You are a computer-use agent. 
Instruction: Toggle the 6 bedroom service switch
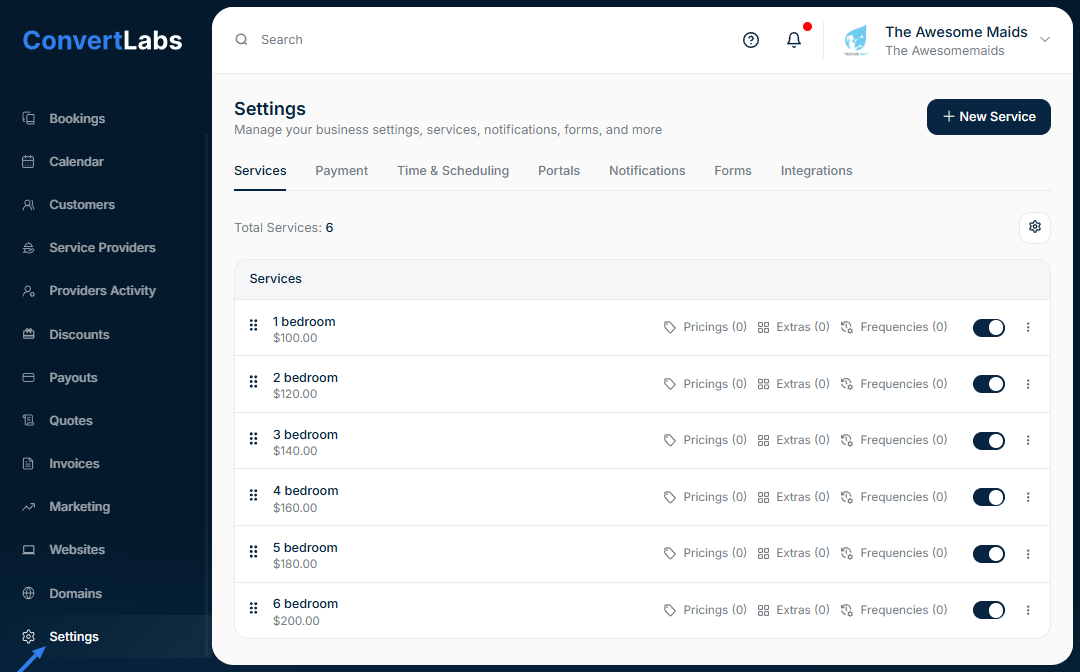pyautogui.click(x=988, y=610)
